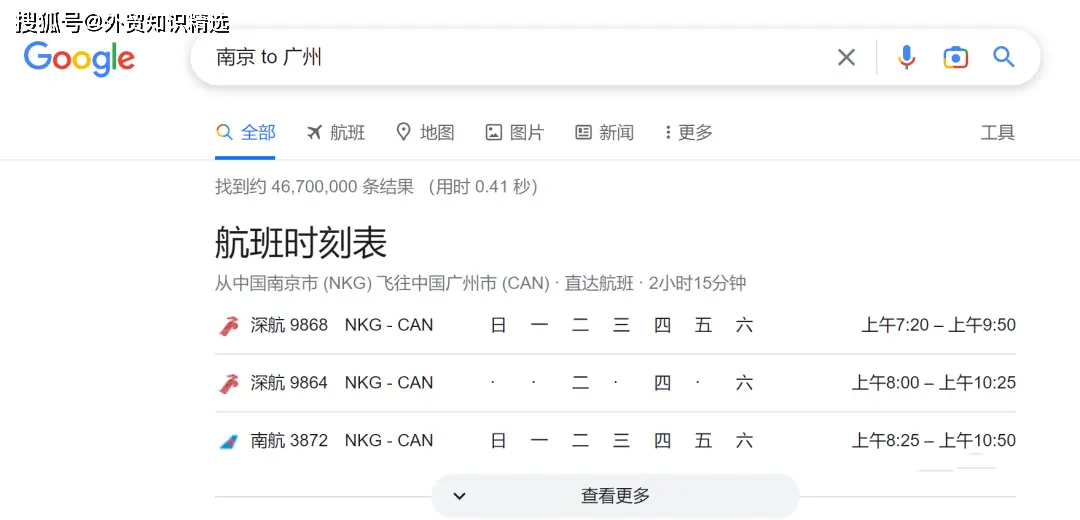Select flight 深航 9864
Viewport: 1080px width, 520px height.
(289, 383)
